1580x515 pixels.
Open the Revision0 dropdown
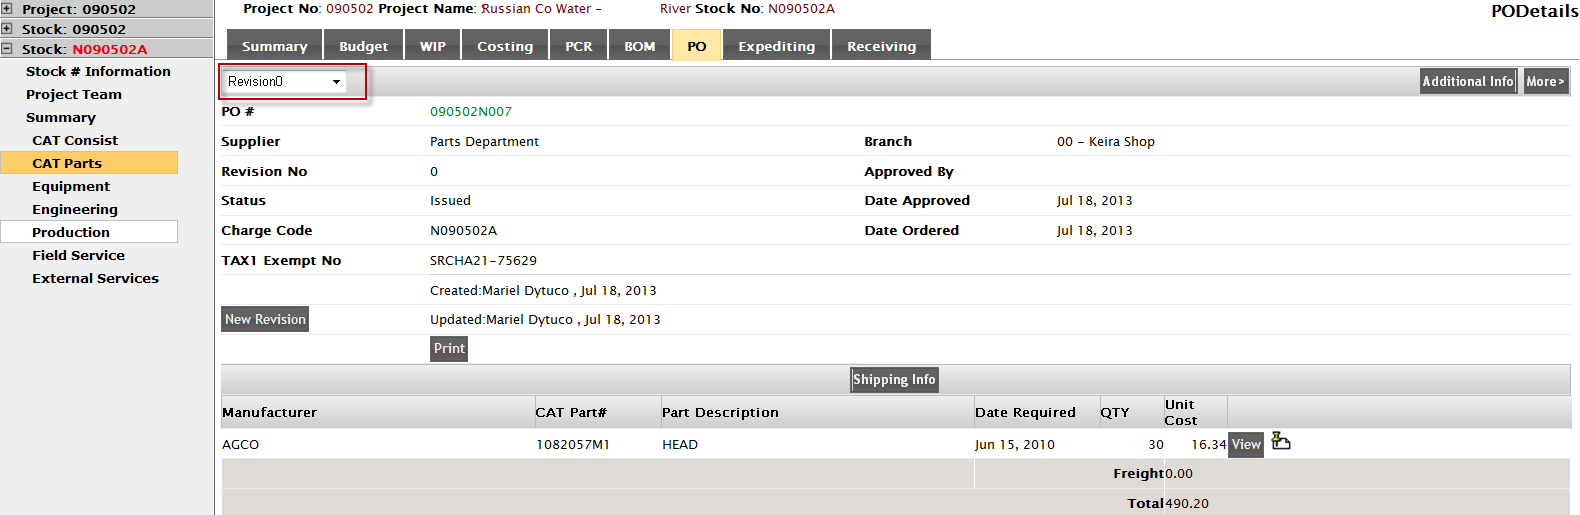pyautogui.click(x=285, y=82)
